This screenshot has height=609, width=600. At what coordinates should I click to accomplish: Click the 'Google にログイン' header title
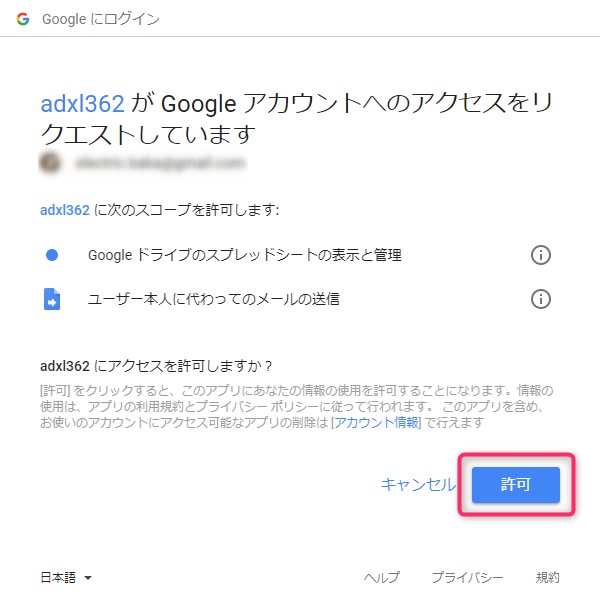point(101,20)
